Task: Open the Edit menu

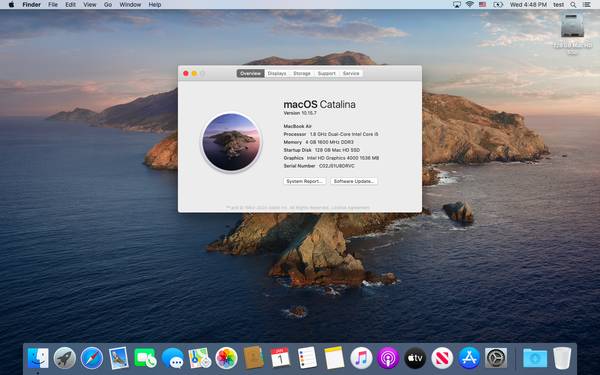Action: pyautogui.click(x=70, y=5)
